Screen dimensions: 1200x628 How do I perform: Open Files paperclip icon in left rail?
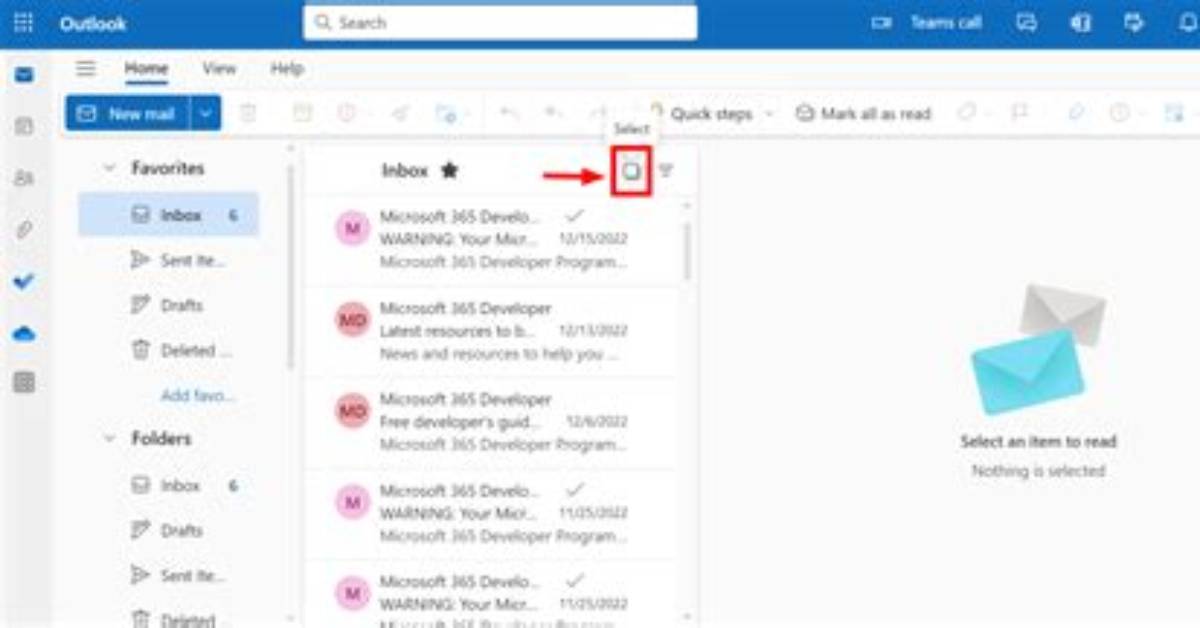[24, 230]
